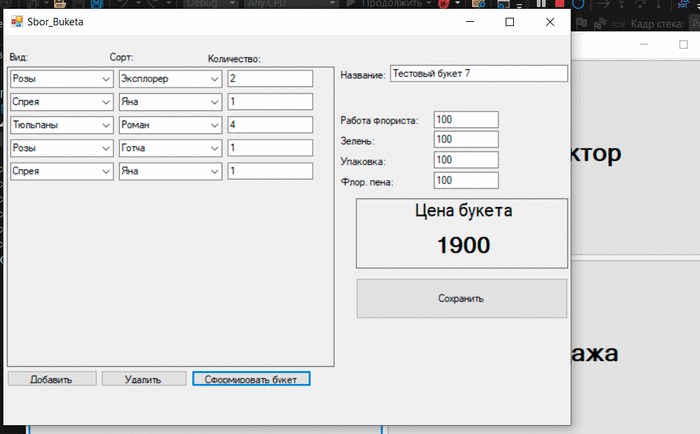Click the Количество column label
700x434 pixels.
[x=234, y=59]
